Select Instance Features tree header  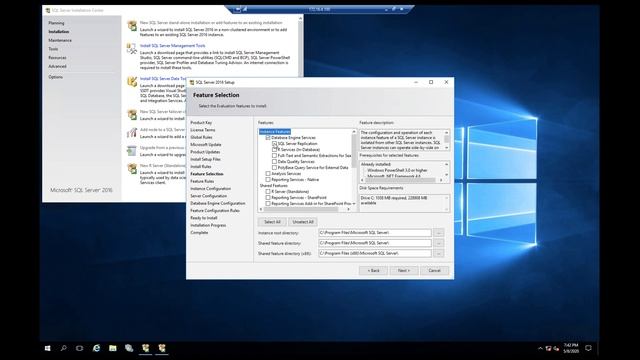point(275,132)
